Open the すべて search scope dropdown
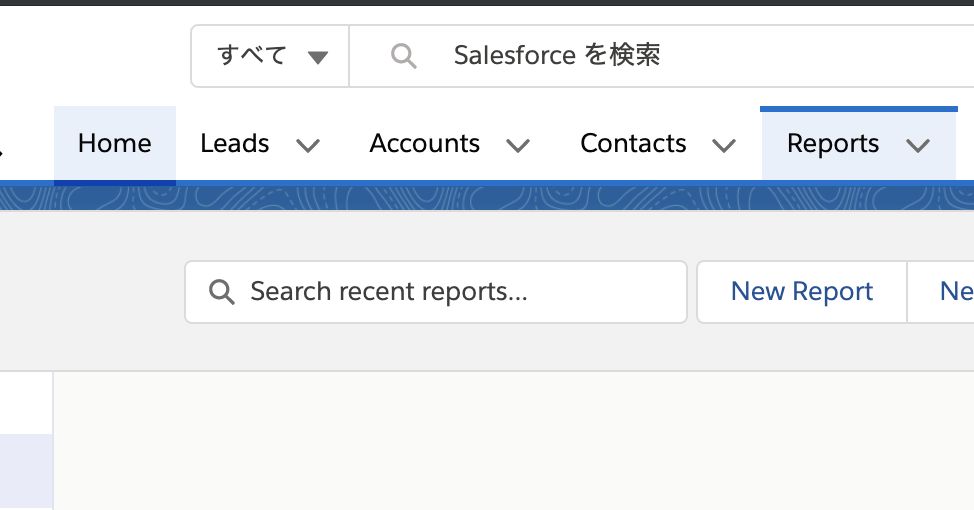The image size is (974, 510). (x=269, y=56)
